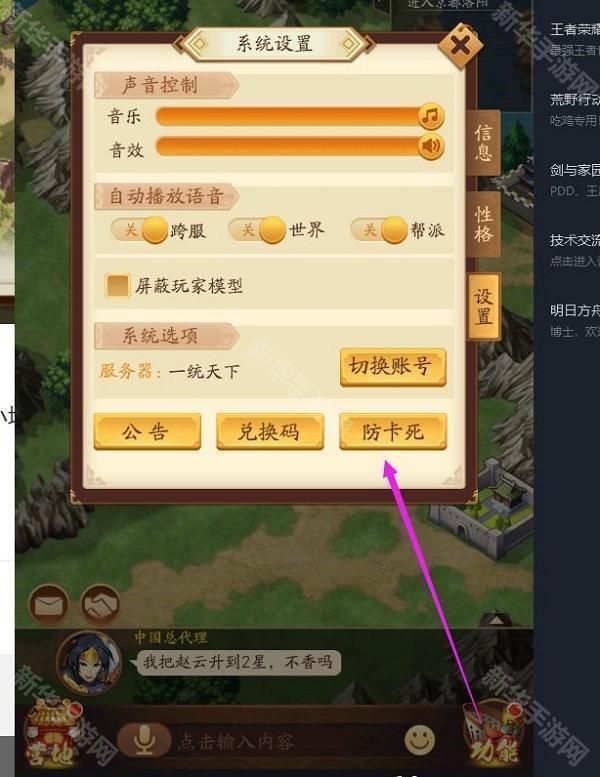Click the sound effects speaker knob
This screenshot has height=777, width=600.
click(x=431, y=147)
